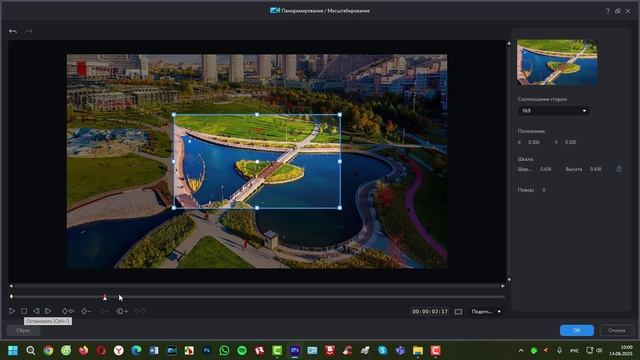Click the duplicate keyframe icon
The width and height of the screenshot is (640, 360).
click(122, 311)
